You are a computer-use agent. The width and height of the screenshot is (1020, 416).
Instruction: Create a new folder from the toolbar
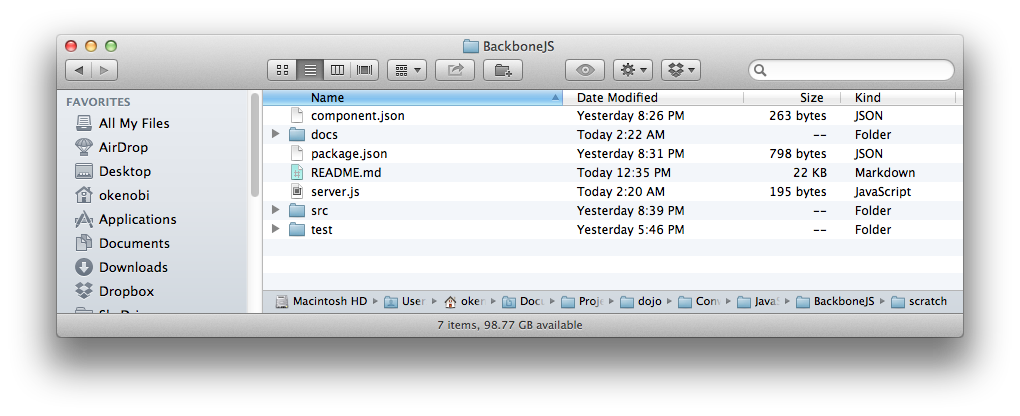[x=503, y=70]
